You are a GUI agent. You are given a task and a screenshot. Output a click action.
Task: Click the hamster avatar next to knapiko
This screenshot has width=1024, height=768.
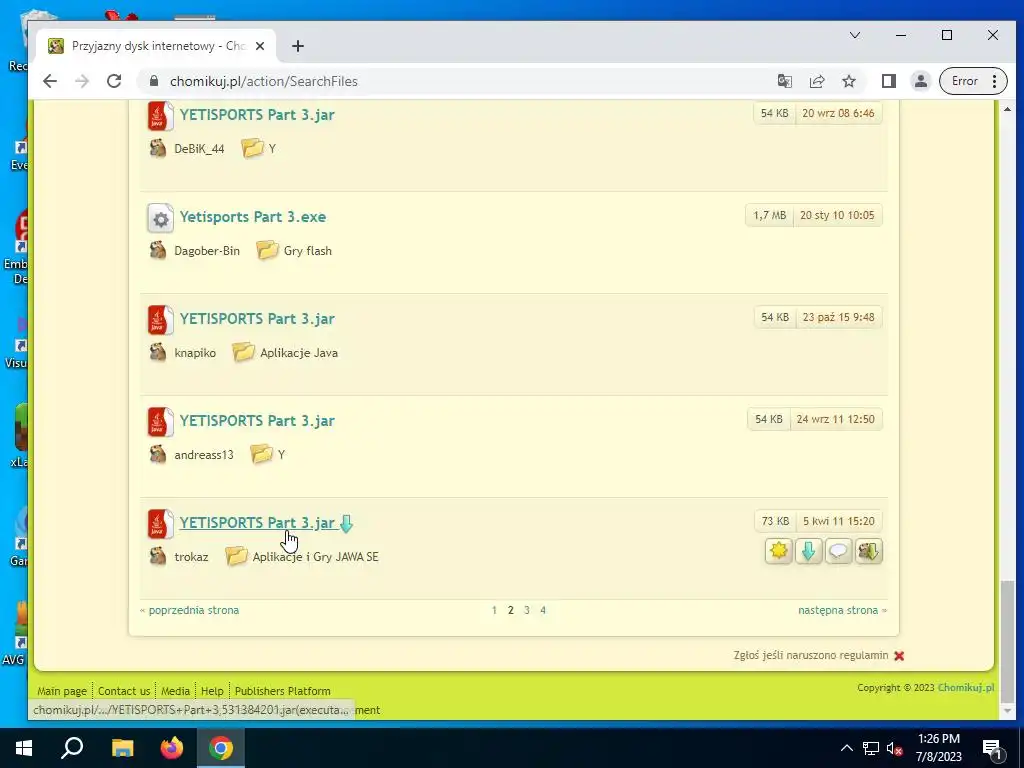click(x=157, y=352)
